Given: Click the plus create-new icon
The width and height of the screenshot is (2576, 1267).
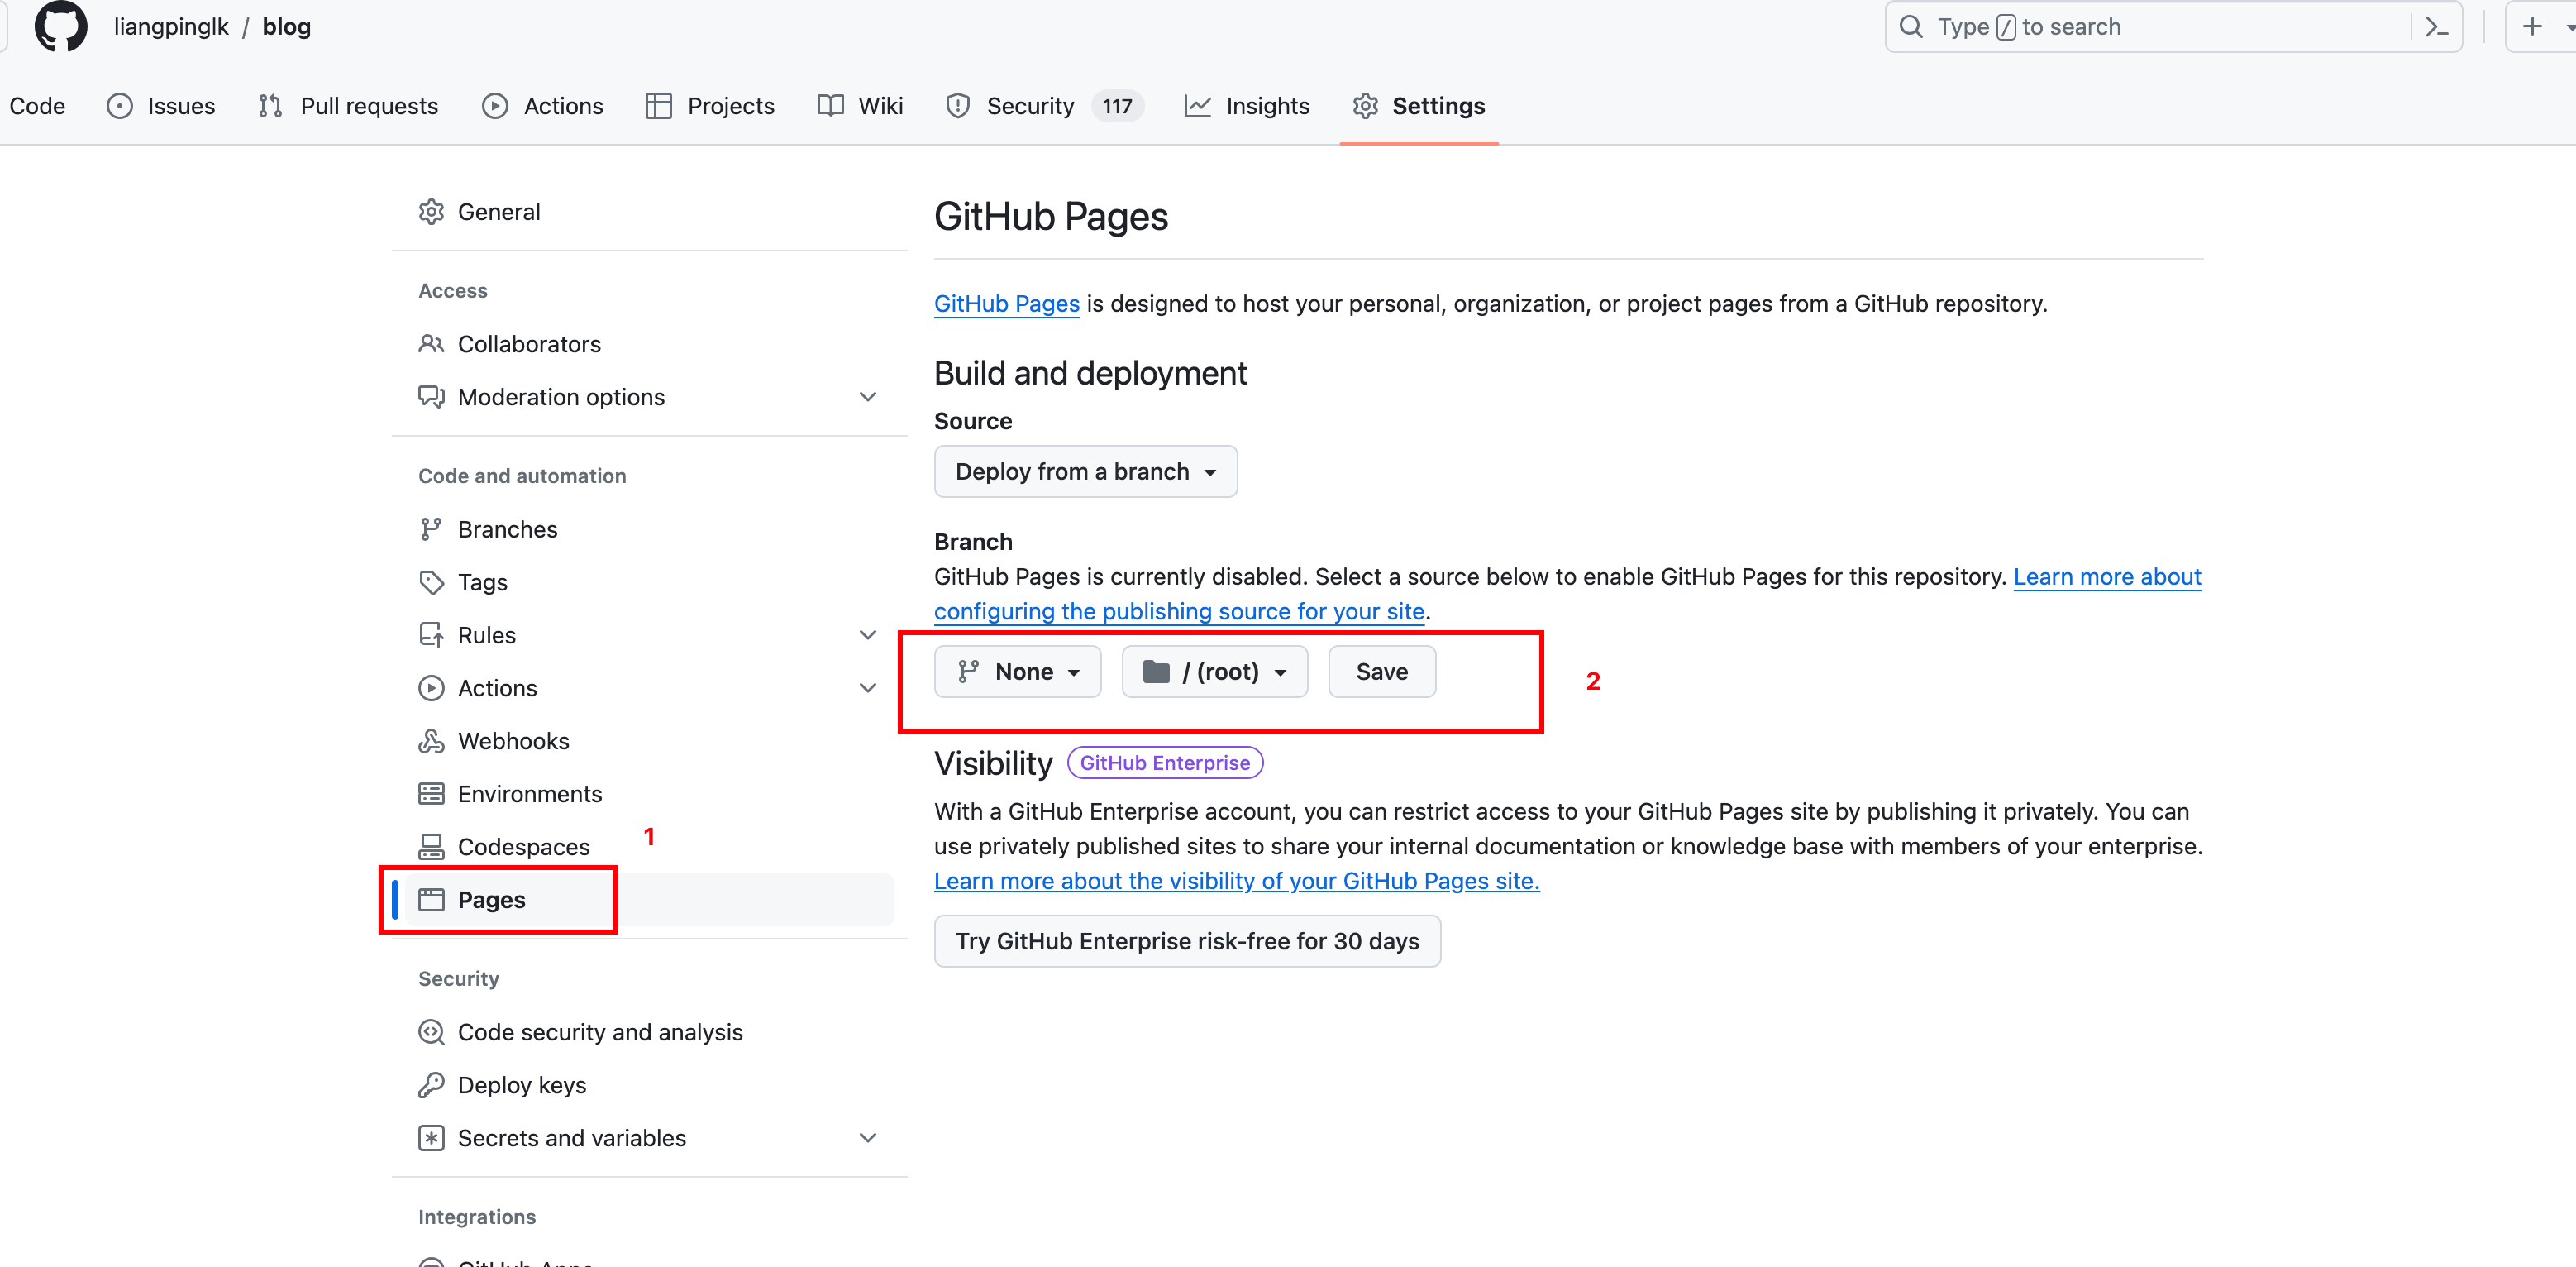Looking at the screenshot, I should (2532, 27).
